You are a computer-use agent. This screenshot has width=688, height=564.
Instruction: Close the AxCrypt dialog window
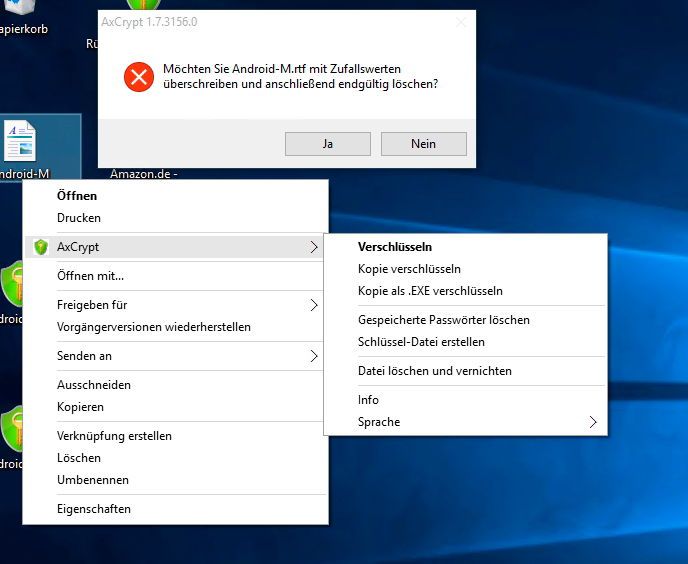click(461, 22)
